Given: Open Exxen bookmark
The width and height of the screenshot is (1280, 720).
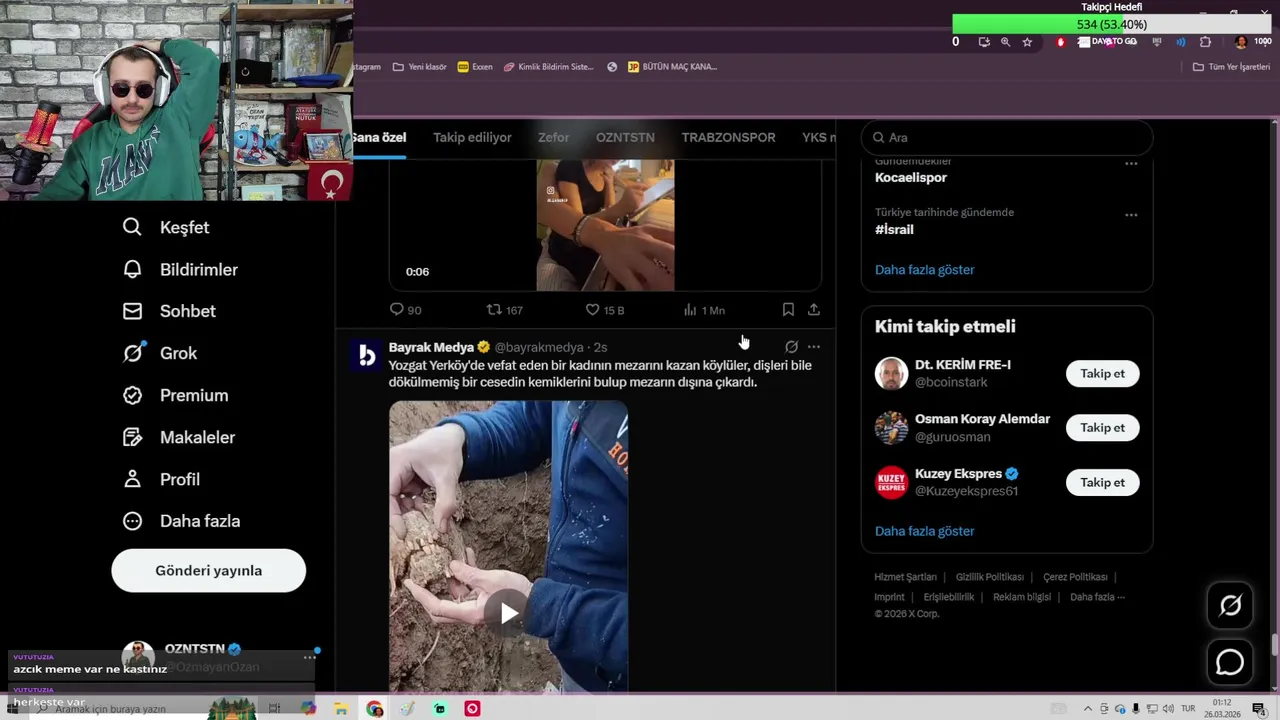Looking at the screenshot, I should (x=475, y=67).
